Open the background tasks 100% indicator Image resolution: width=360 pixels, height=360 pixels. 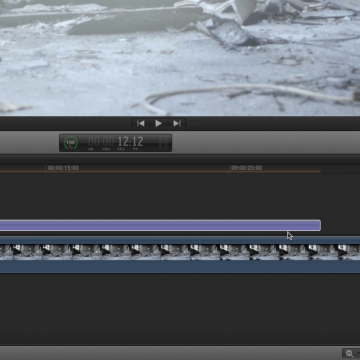click(70, 143)
